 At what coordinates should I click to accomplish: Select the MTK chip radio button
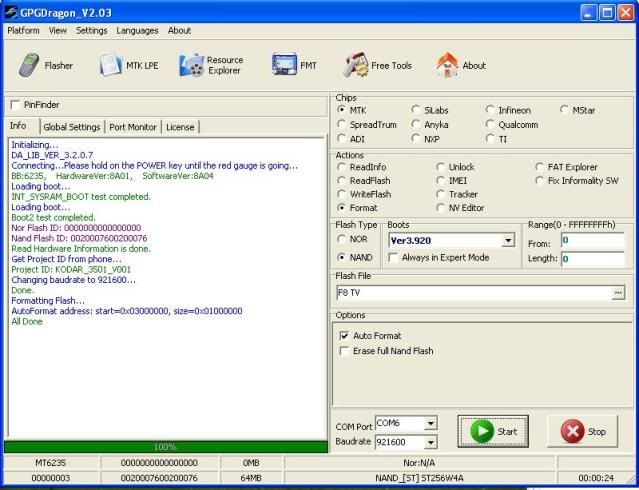pyautogui.click(x=342, y=110)
